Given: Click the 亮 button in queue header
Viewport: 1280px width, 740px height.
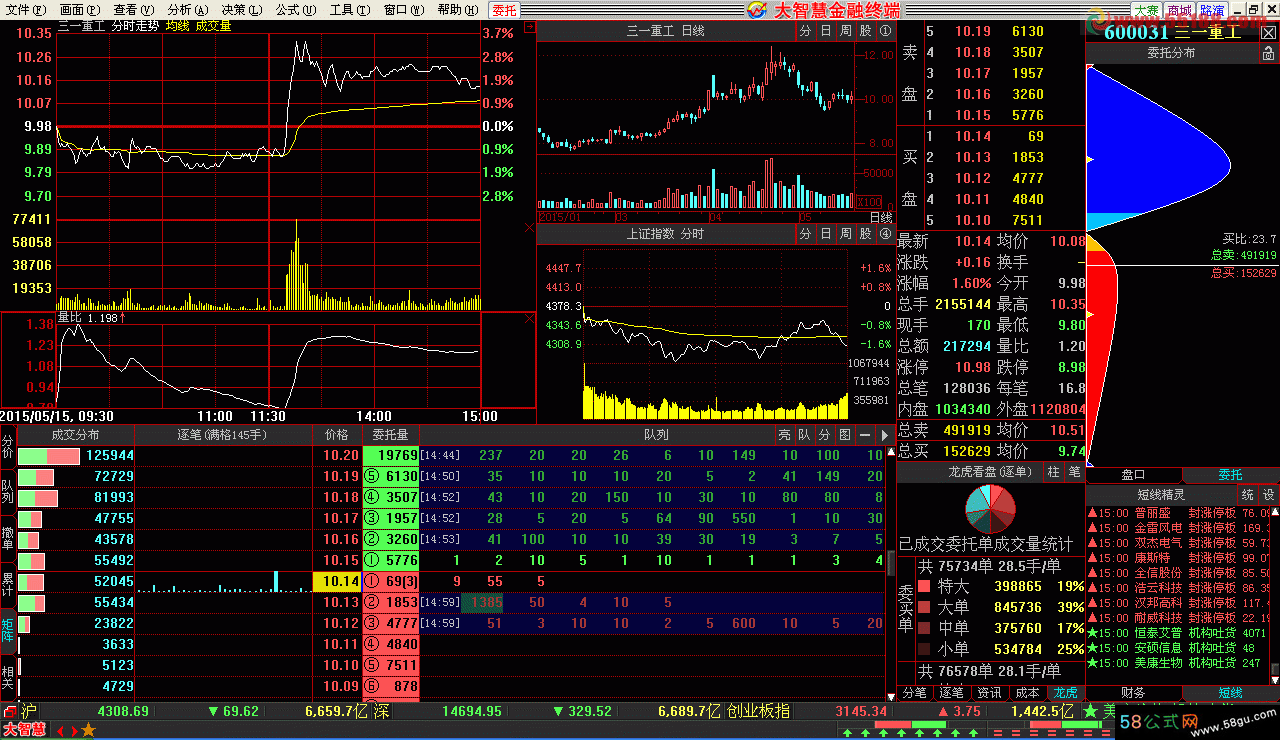Looking at the screenshot, I should [x=784, y=435].
